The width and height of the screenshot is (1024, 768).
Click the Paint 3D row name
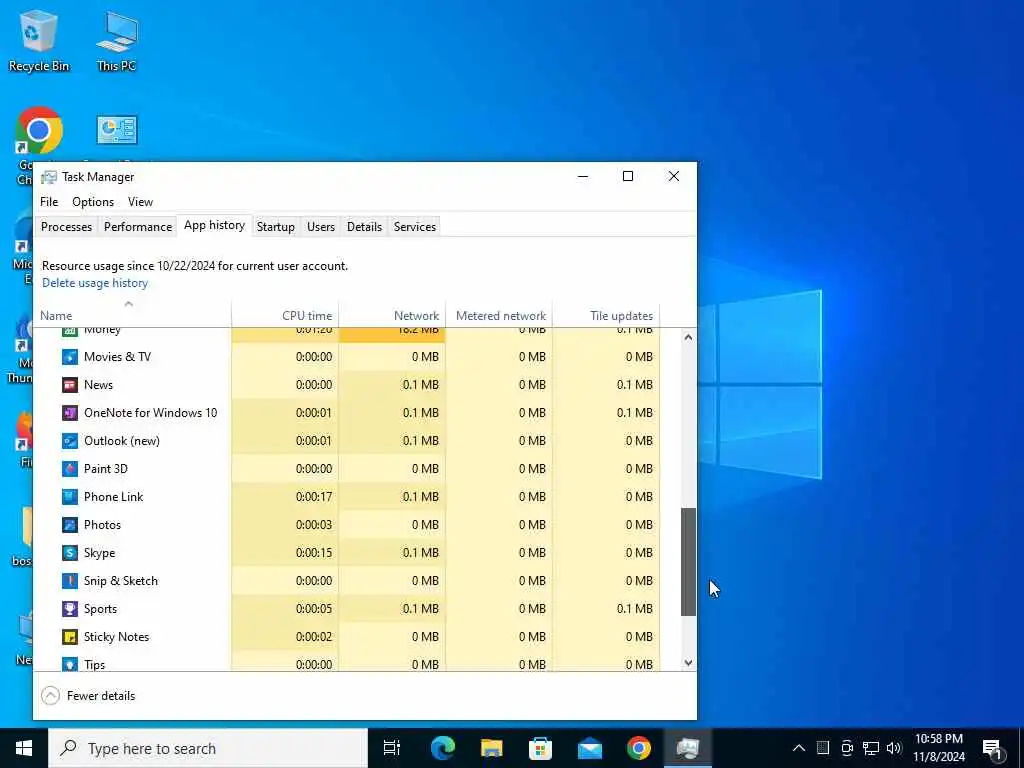(106, 469)
